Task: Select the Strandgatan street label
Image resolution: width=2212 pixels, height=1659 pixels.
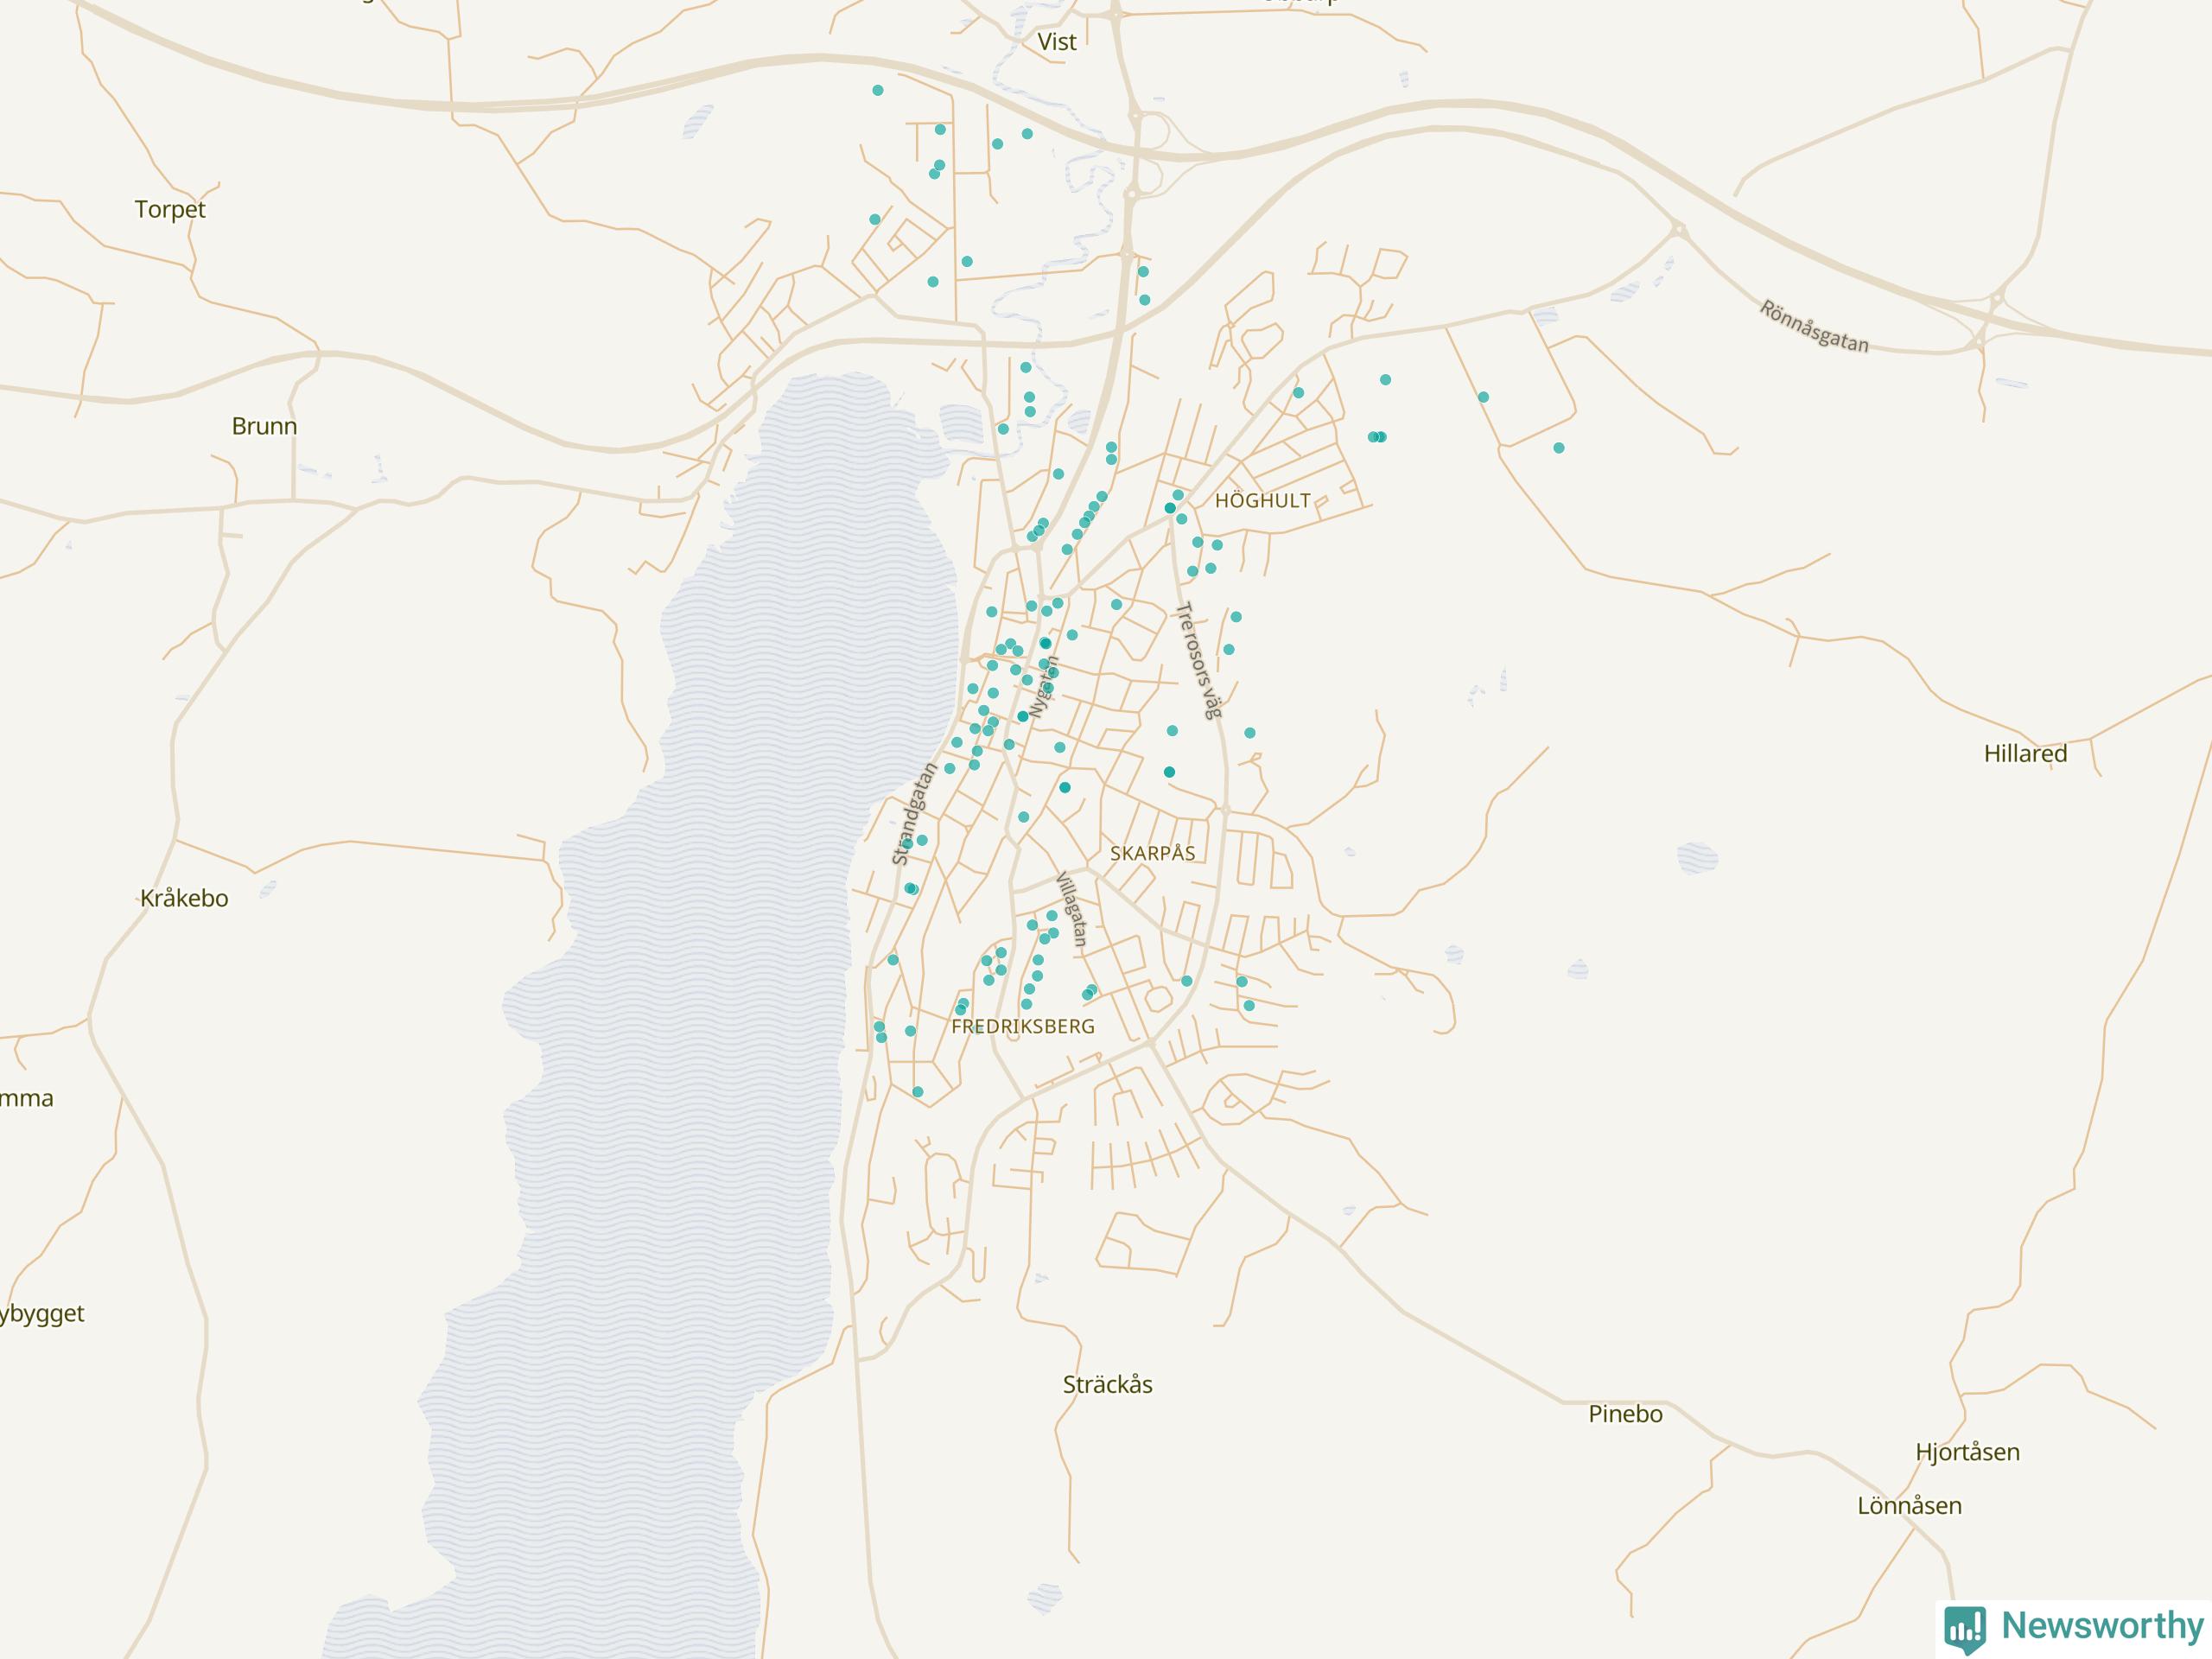Action: click(x=914, y=813)
